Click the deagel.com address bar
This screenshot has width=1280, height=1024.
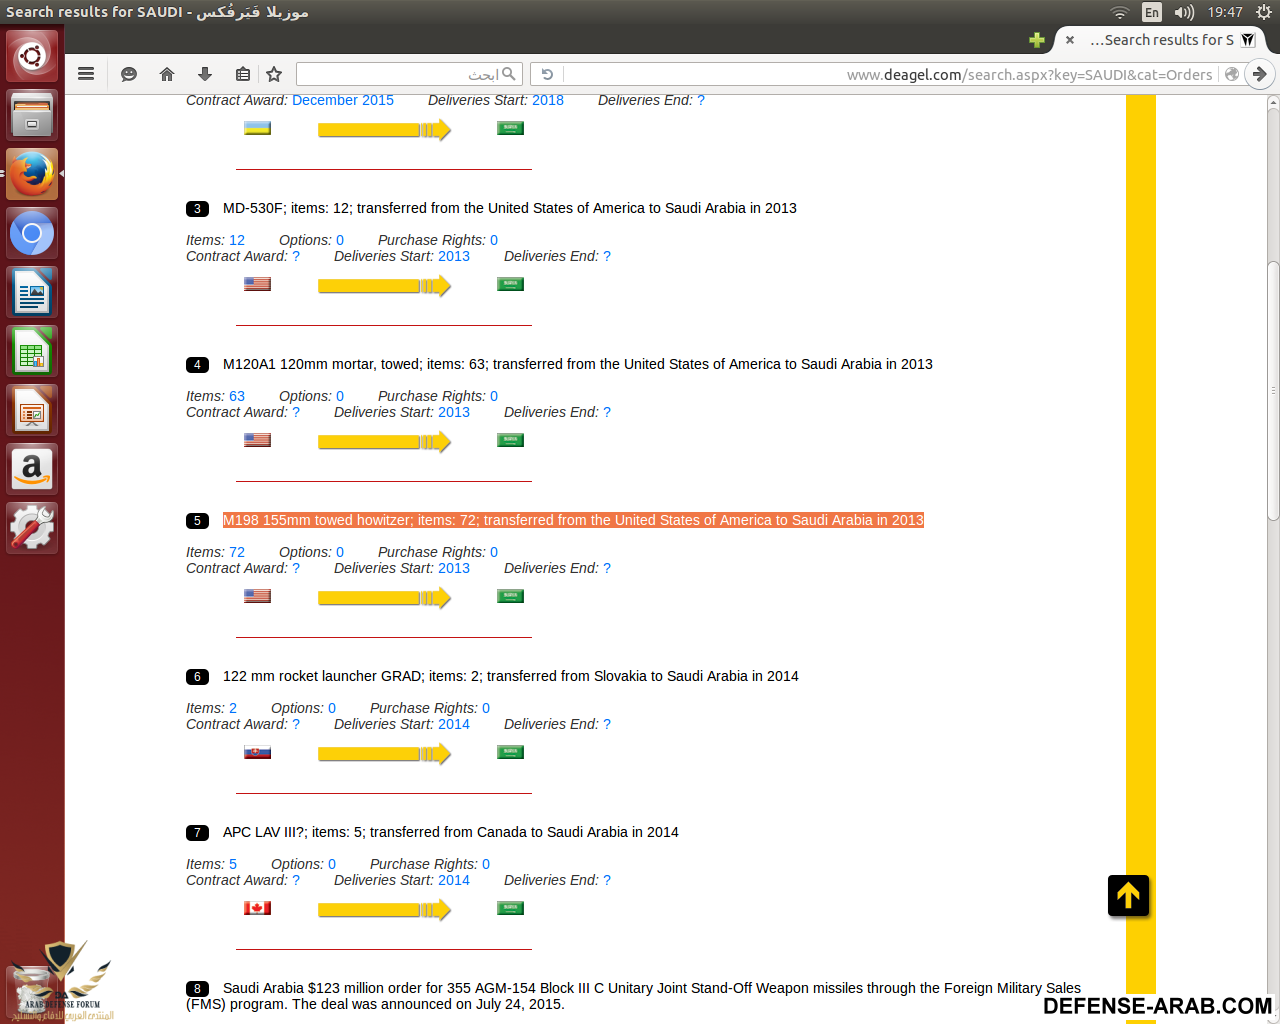890,74
